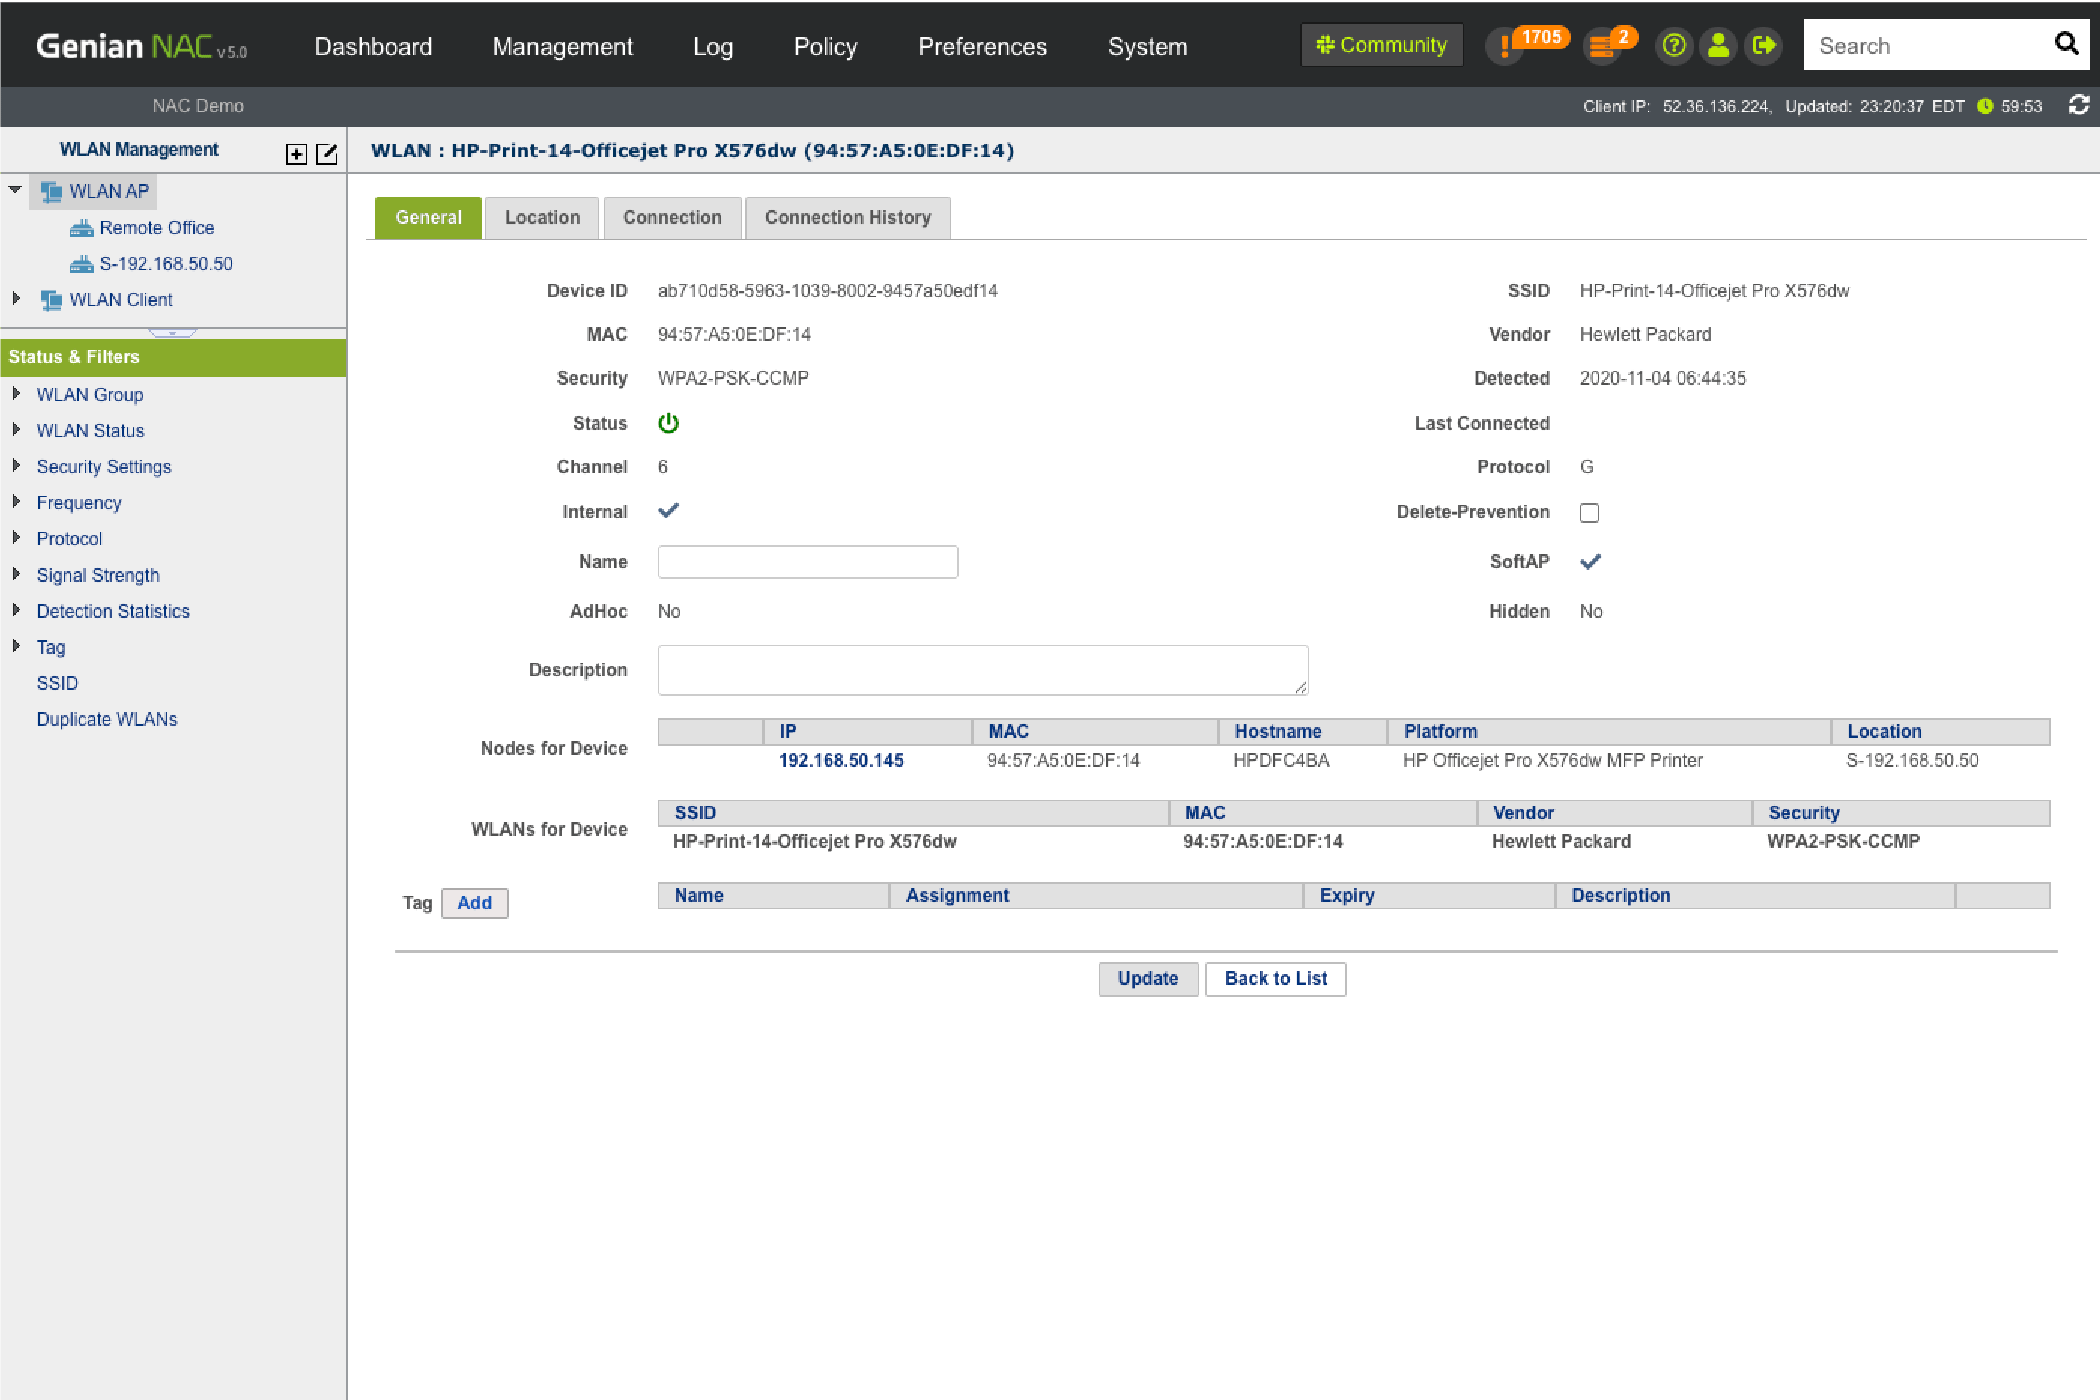
Task: Open the node IP link 192.168.50.145
Action: pos(840,761)
